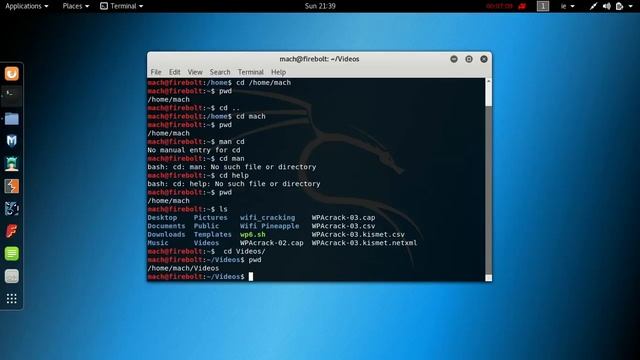Click Music in the ls listing

(x=158, y=243)
